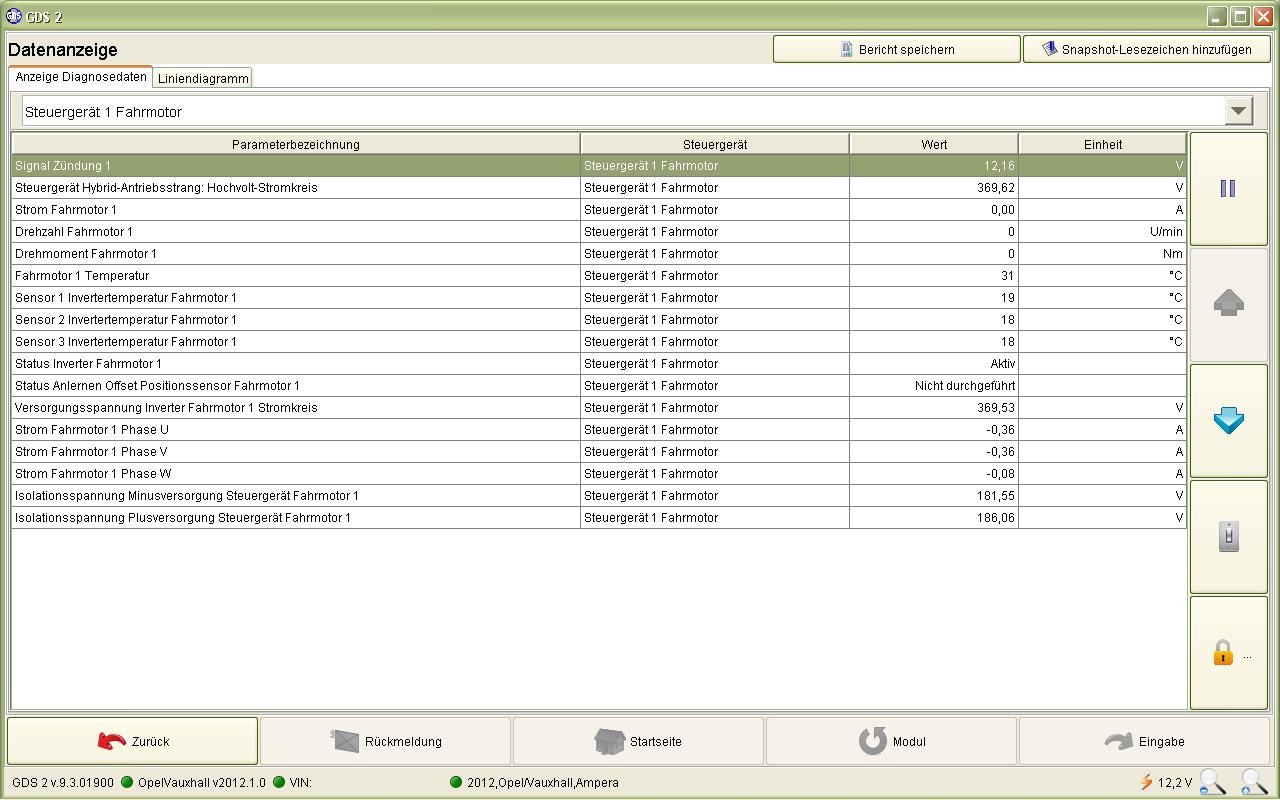Click the blue down arrow button

coord(1228,420)
